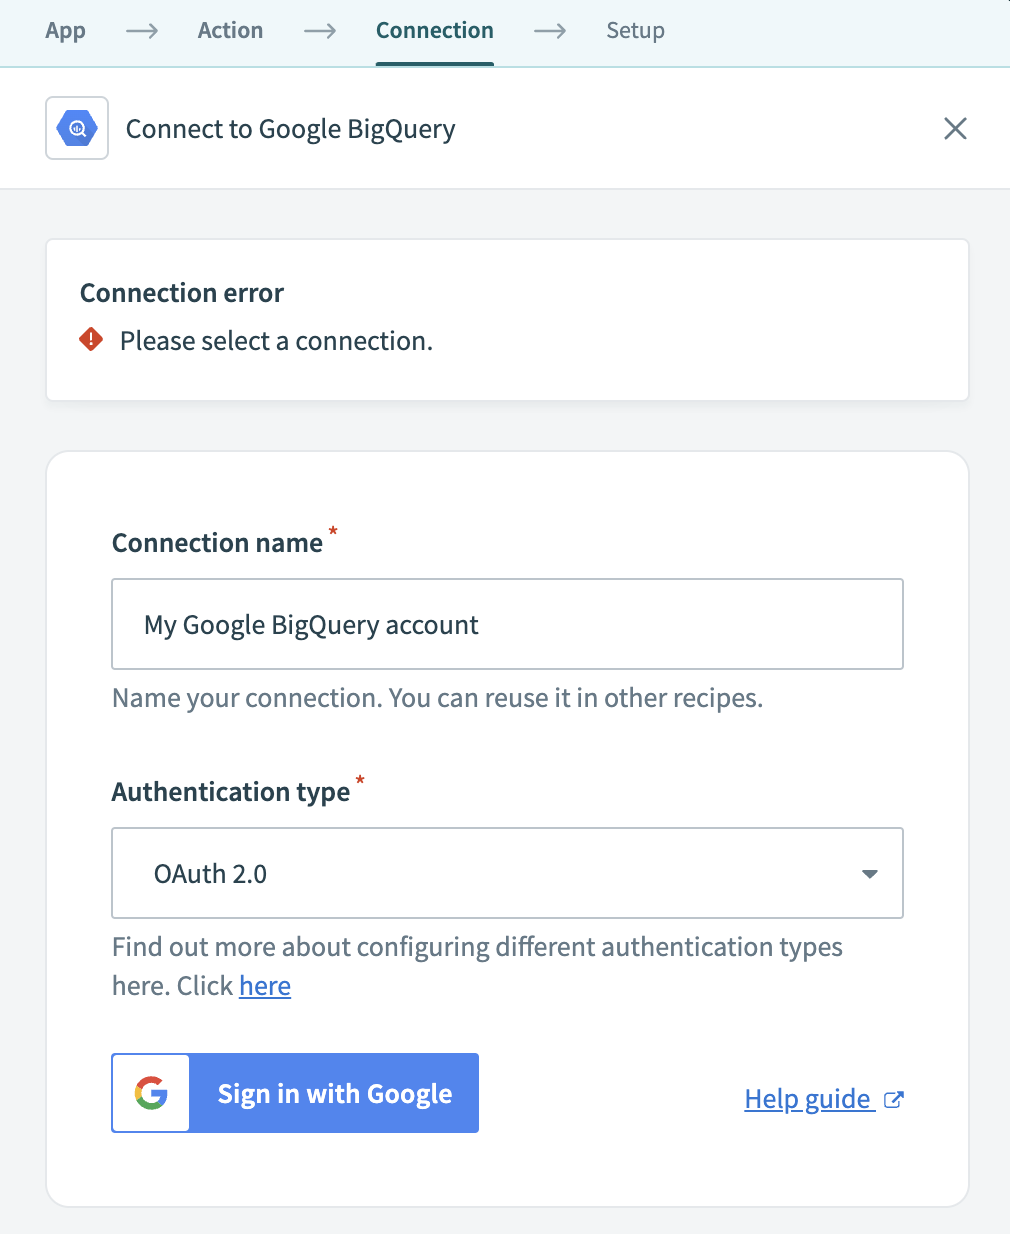This screenshot has height=1234, width=1010.
Task: Select the Connection step tab
Action: point(435,31)
